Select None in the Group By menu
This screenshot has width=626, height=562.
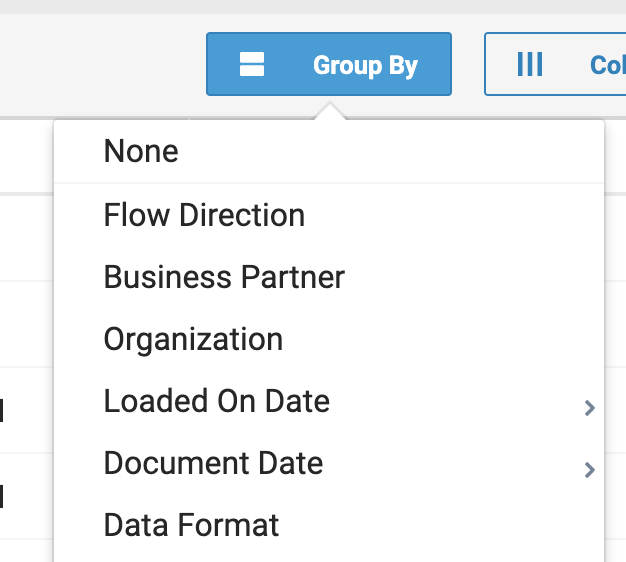(329, 152)
